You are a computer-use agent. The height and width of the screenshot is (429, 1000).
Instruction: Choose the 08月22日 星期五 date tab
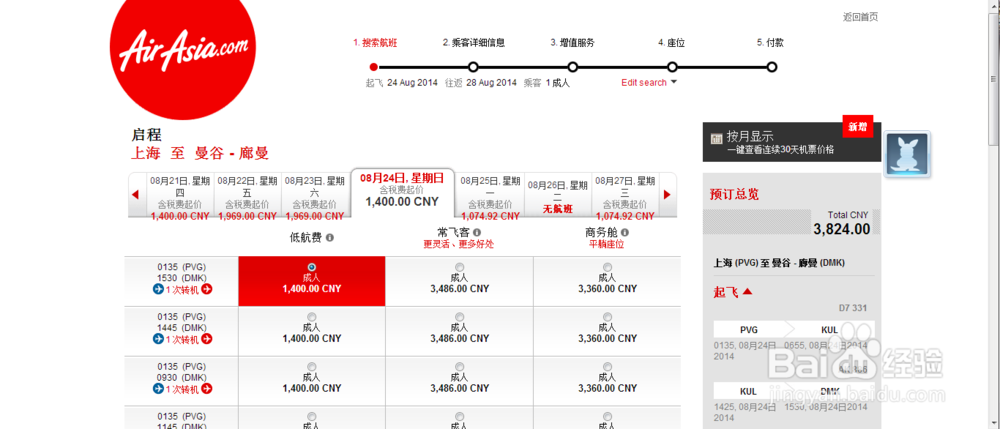pyautogui.click(x=247, y=198)
